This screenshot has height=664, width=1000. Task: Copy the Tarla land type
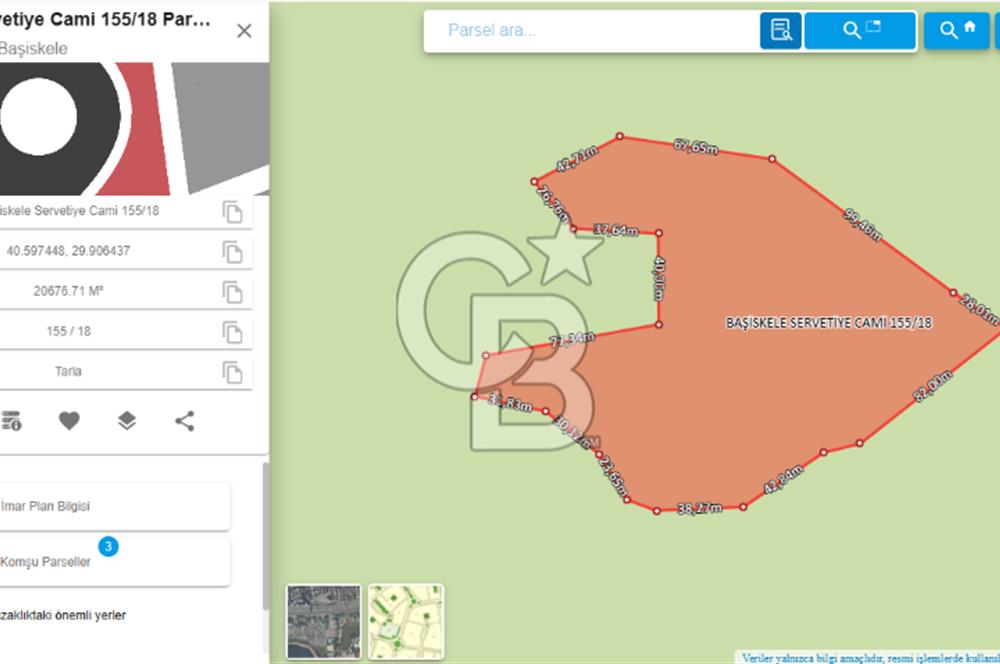tap(232, 372)
